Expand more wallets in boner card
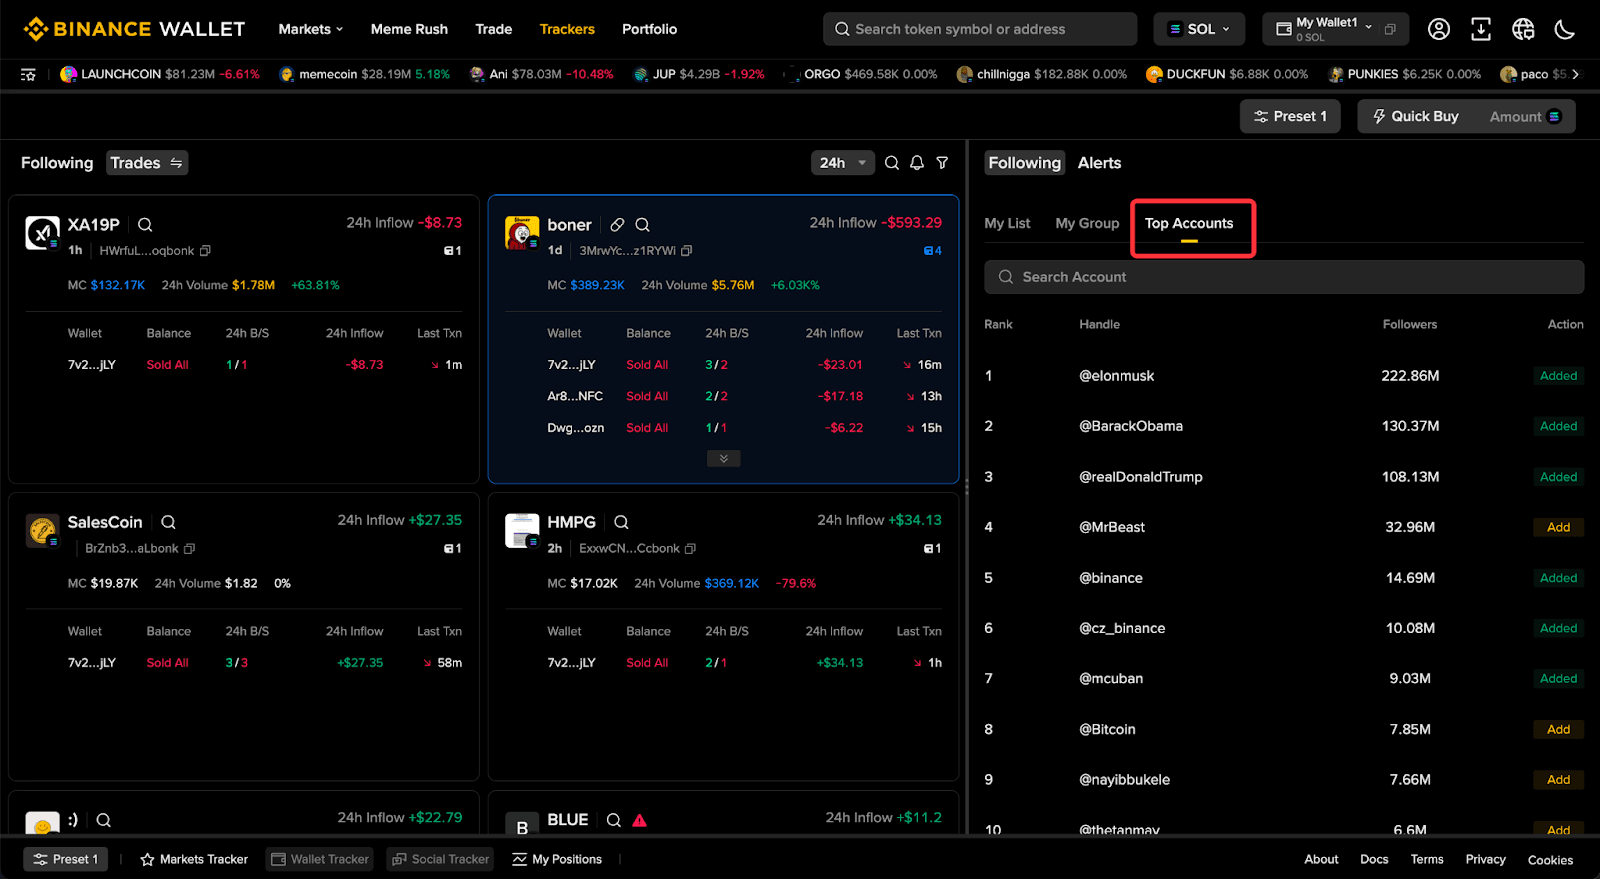 723,459
